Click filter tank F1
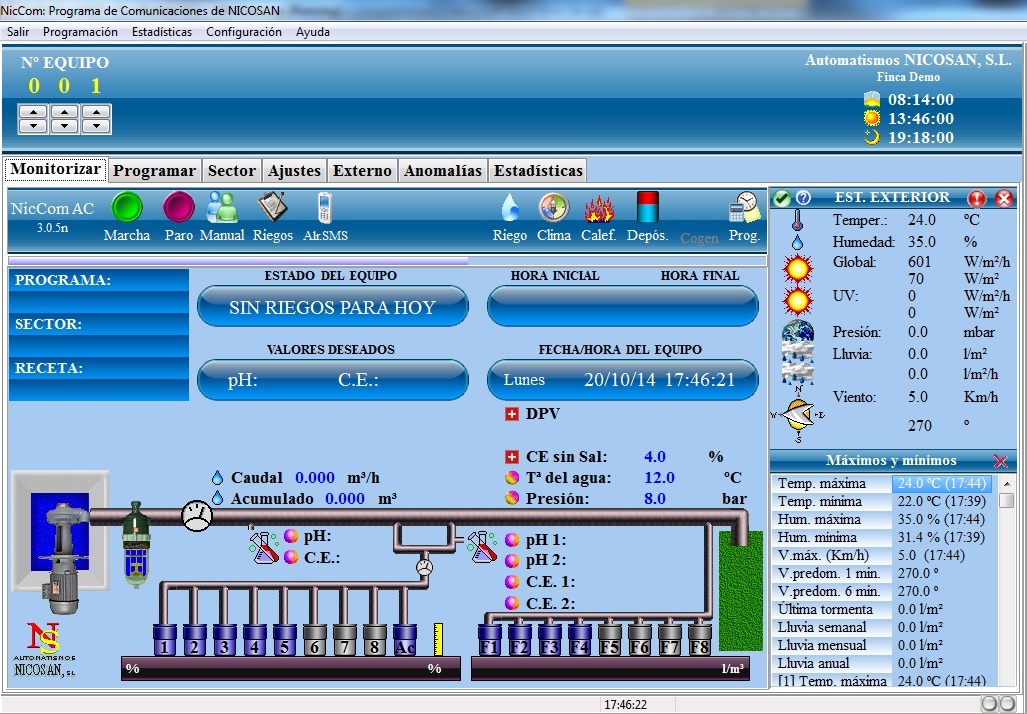The height and width of the screenshot is (714, 1027). [x=489, y=641]
